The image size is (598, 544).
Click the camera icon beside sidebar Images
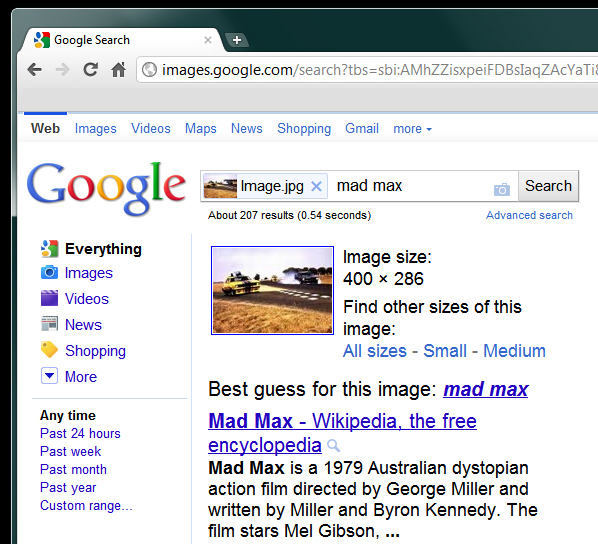(x=49, y=272)
